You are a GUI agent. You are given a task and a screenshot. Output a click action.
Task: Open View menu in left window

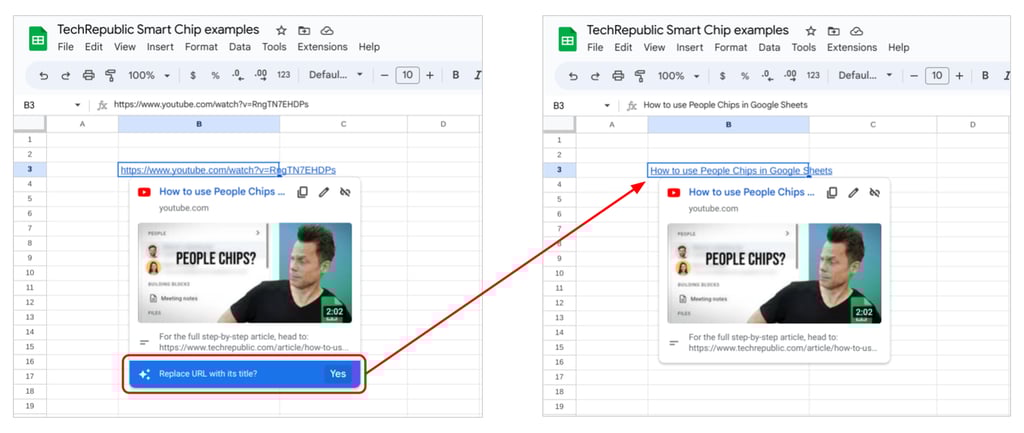pos(125,47)
